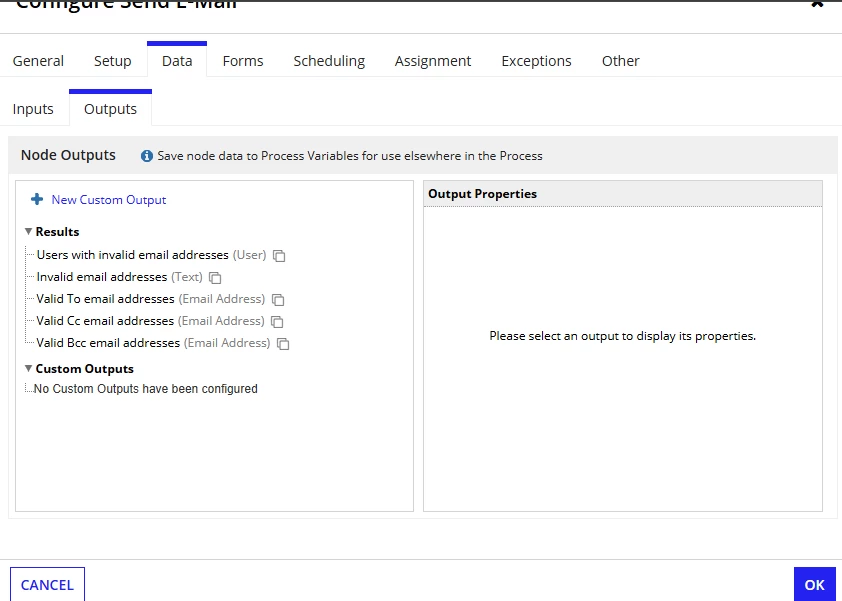Confirm with the OK button

[815, 584]
